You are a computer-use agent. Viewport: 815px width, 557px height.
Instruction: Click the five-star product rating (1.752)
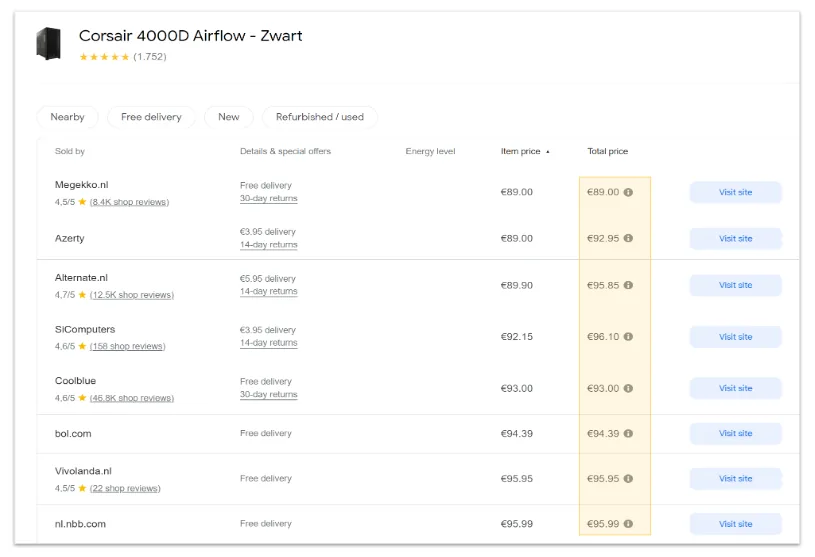click(x=123, y=57)
